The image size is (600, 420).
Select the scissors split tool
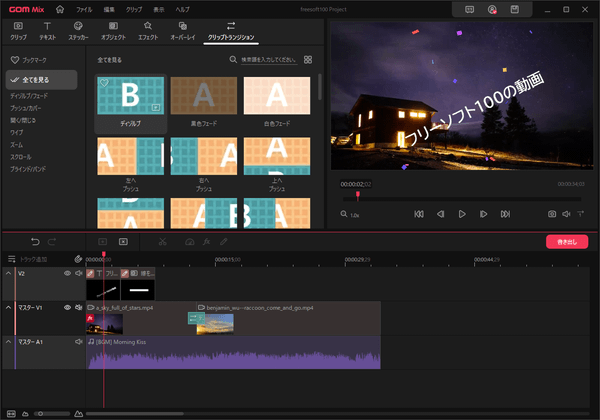pyautogui.click(x=163, y=241)
